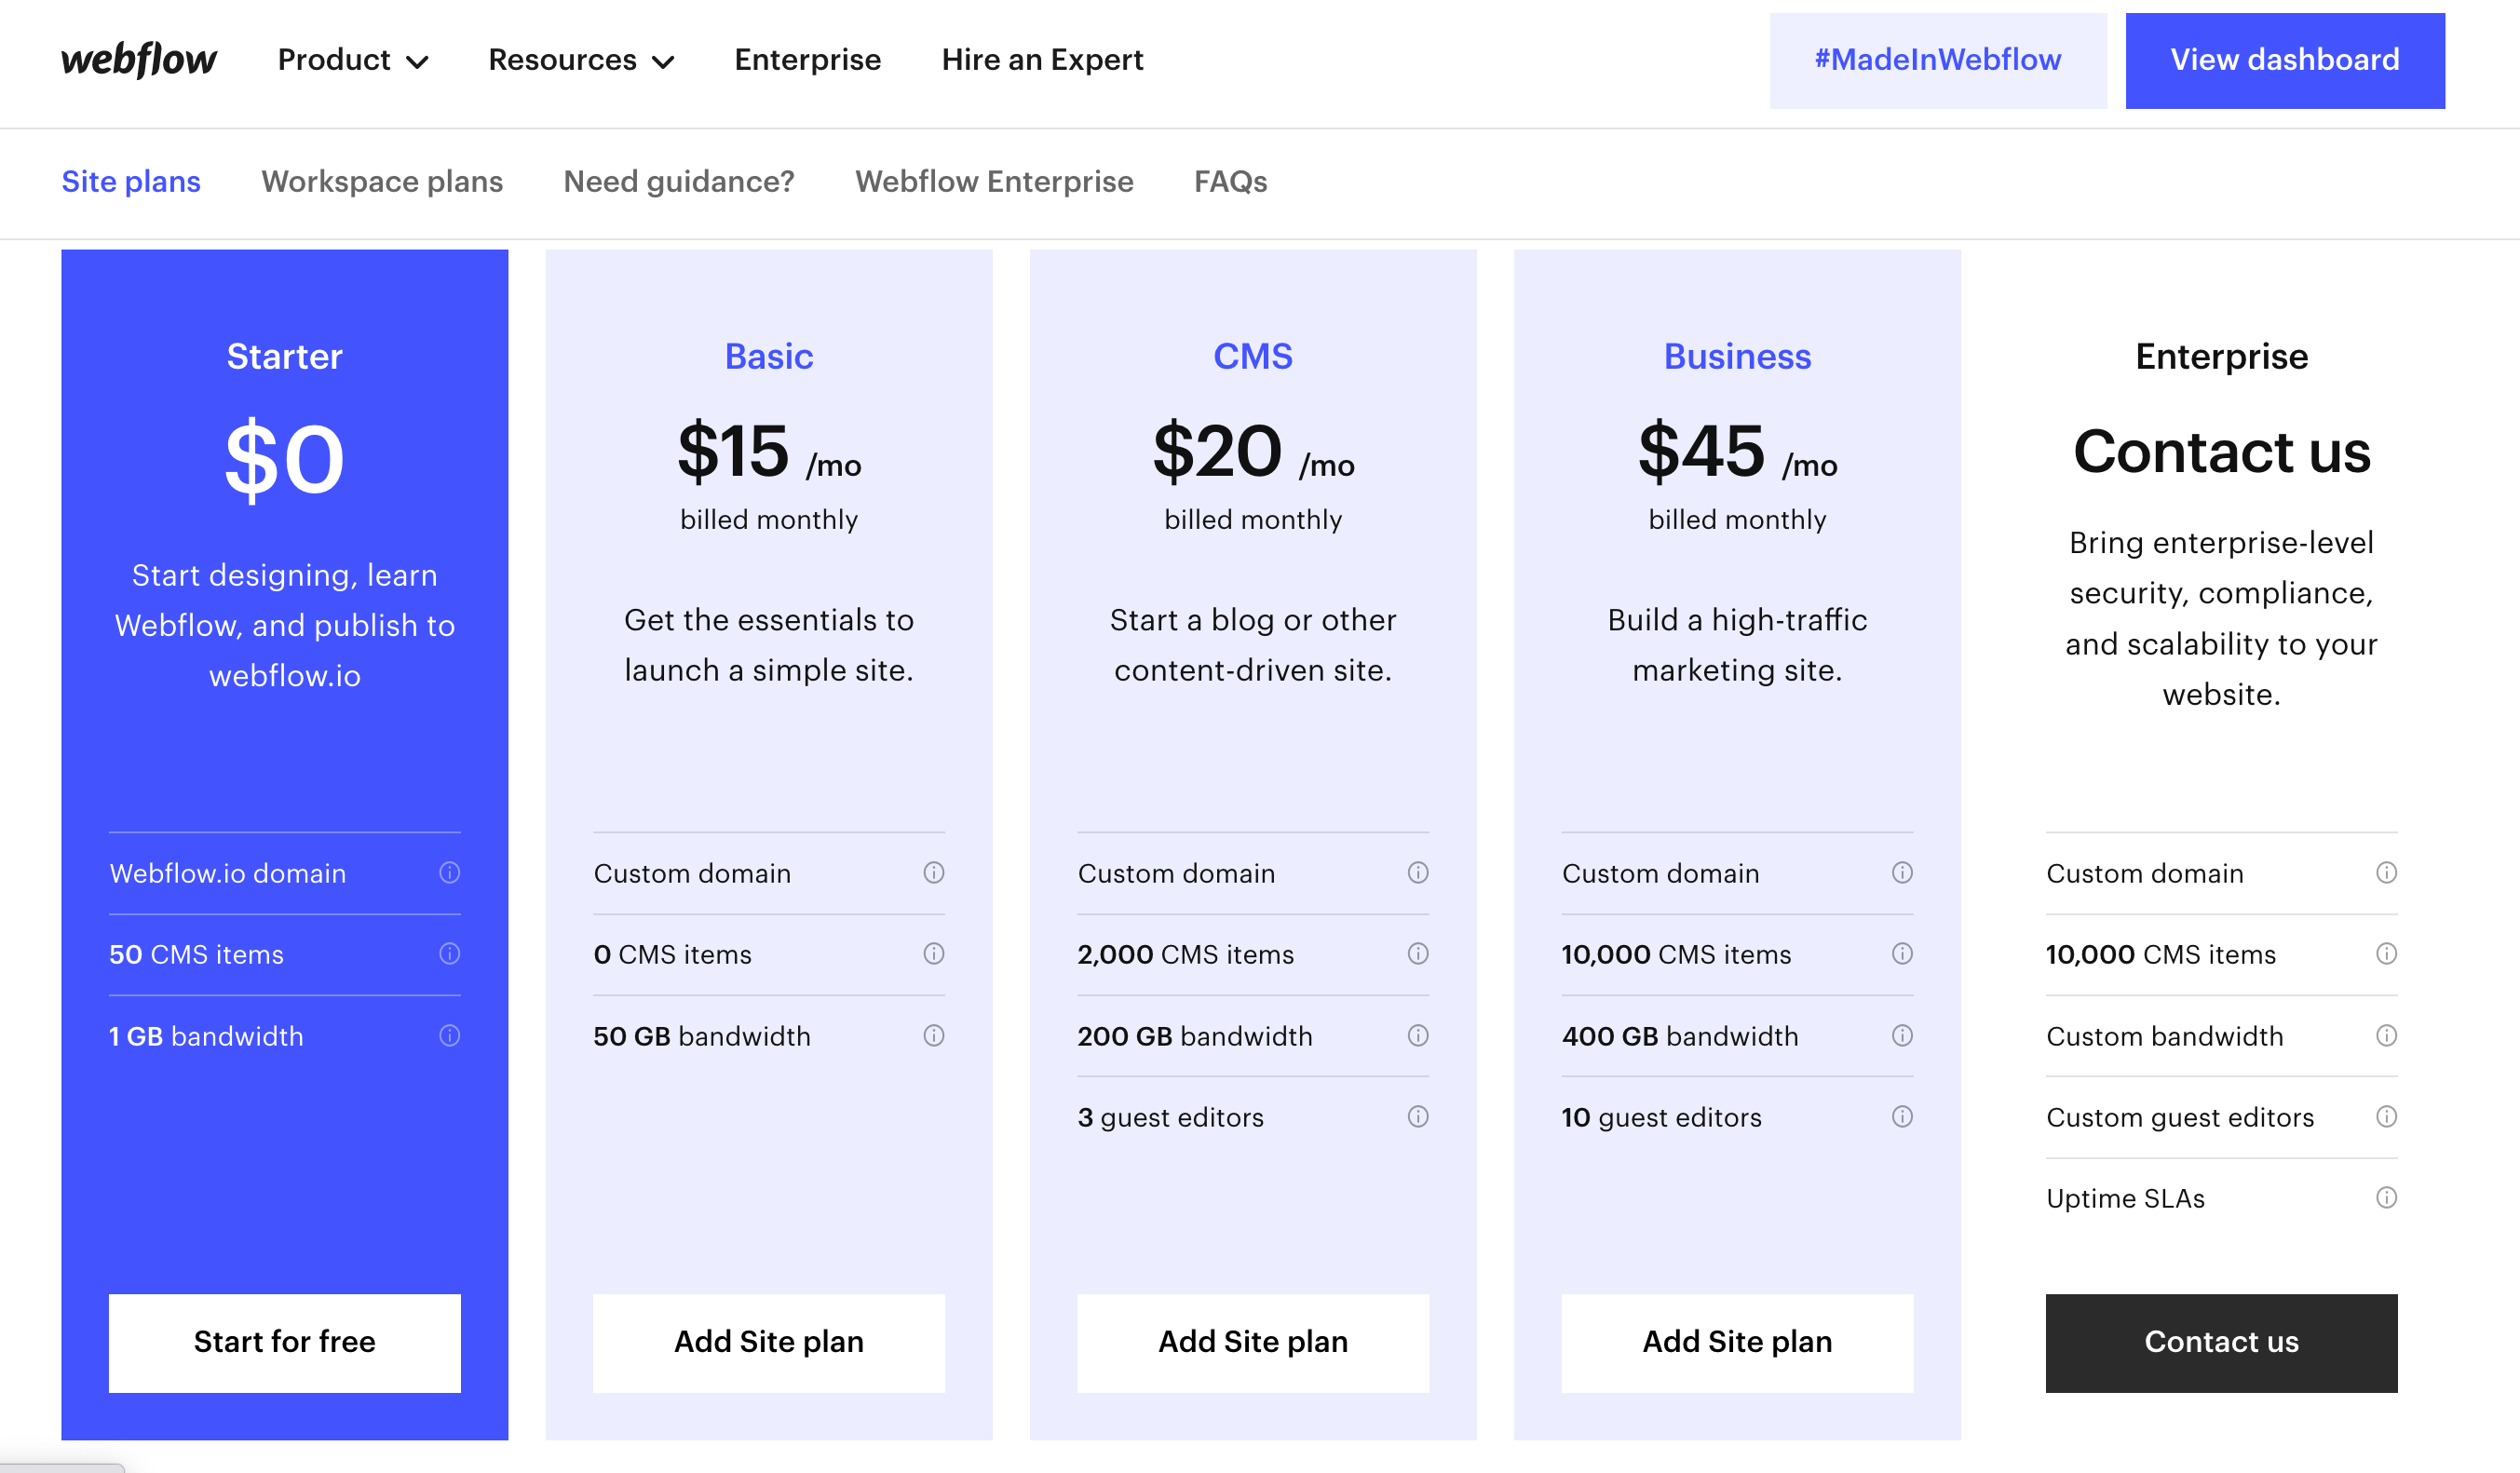Click info icon for 2,000 CMS items
The width and height of the screenshot is (2520, 1473).
pyautogui.click(x=1418, y=954)
